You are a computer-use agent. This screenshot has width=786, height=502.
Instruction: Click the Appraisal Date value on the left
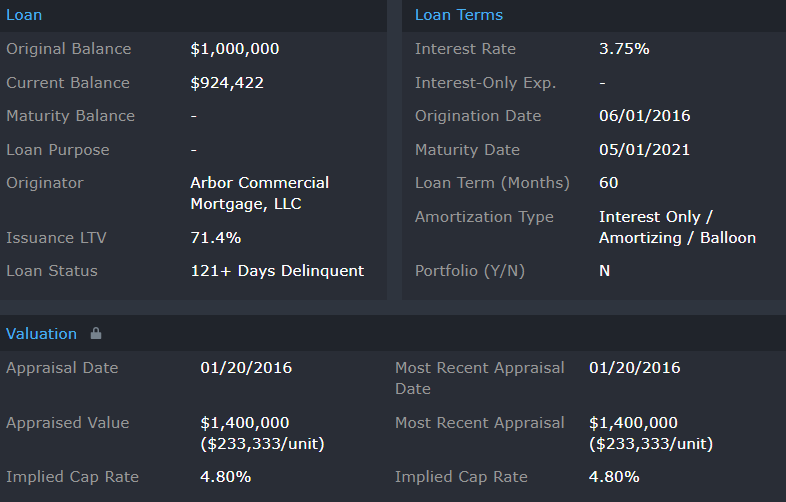(246, 368)
